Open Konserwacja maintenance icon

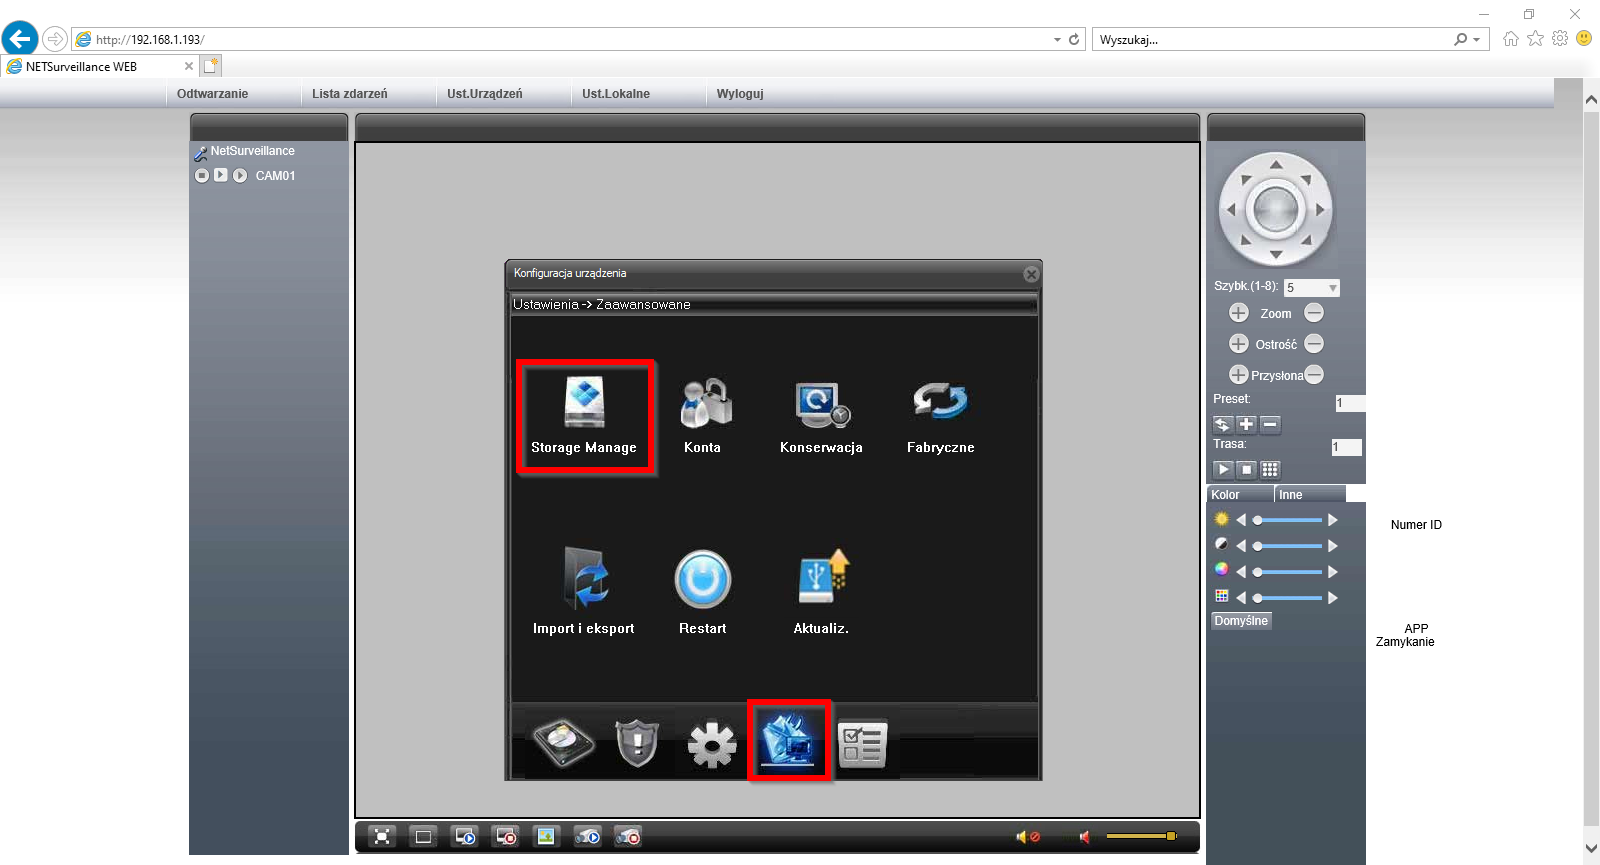tap(821, 415)
